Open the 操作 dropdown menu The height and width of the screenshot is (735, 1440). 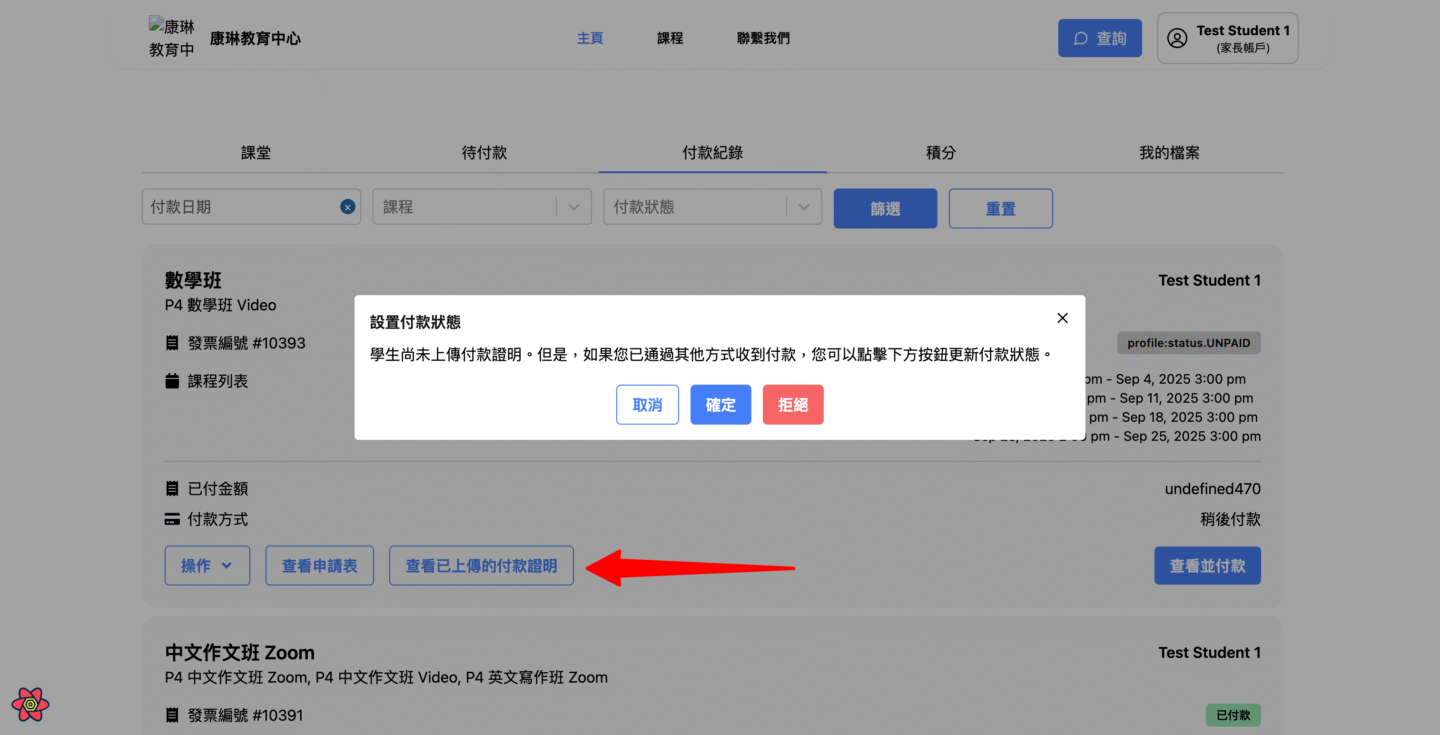point(207,566)
